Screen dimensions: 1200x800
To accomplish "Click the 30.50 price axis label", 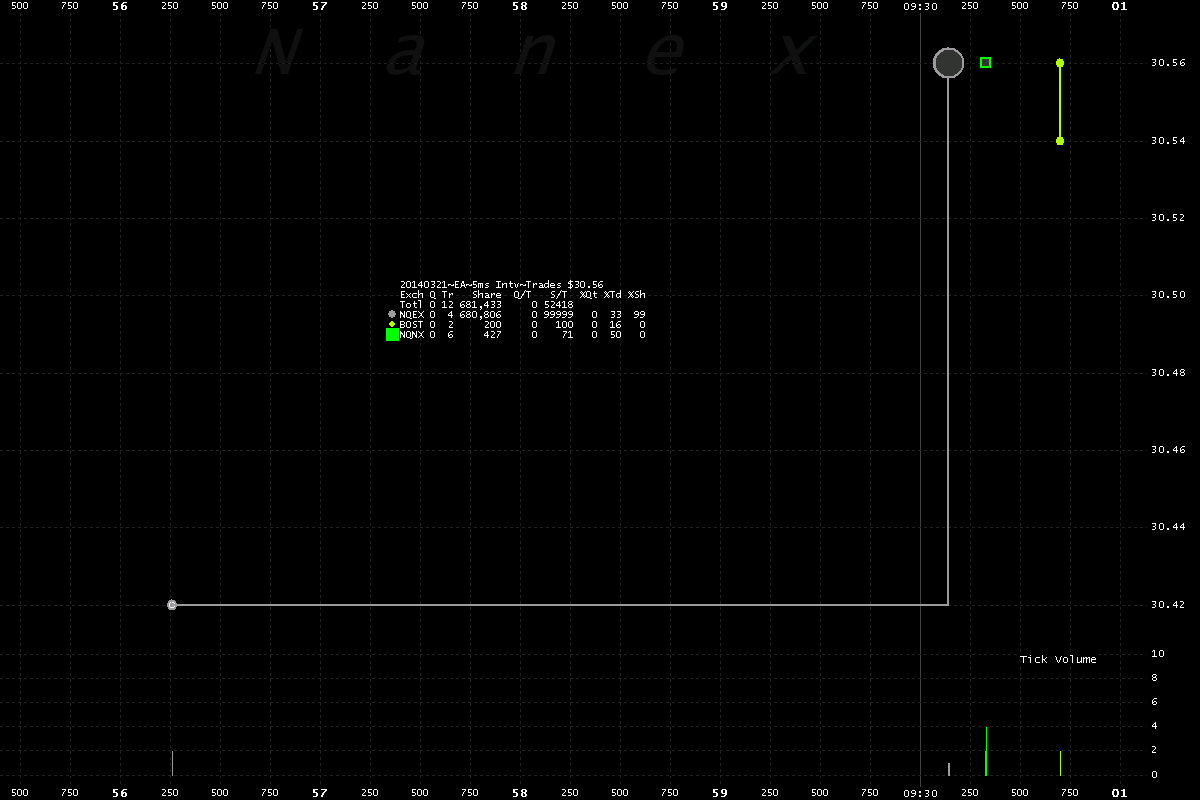I will click(x=1167, y=295).
